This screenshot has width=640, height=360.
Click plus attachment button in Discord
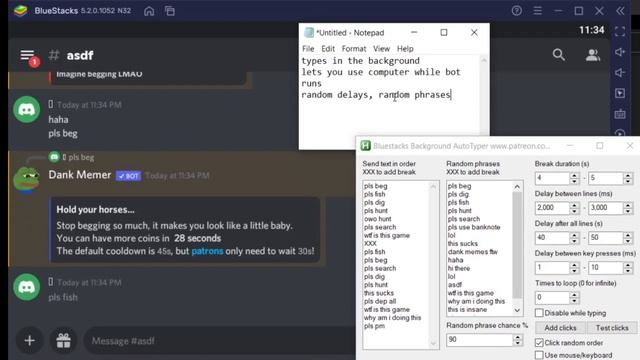tap(29, 340)
